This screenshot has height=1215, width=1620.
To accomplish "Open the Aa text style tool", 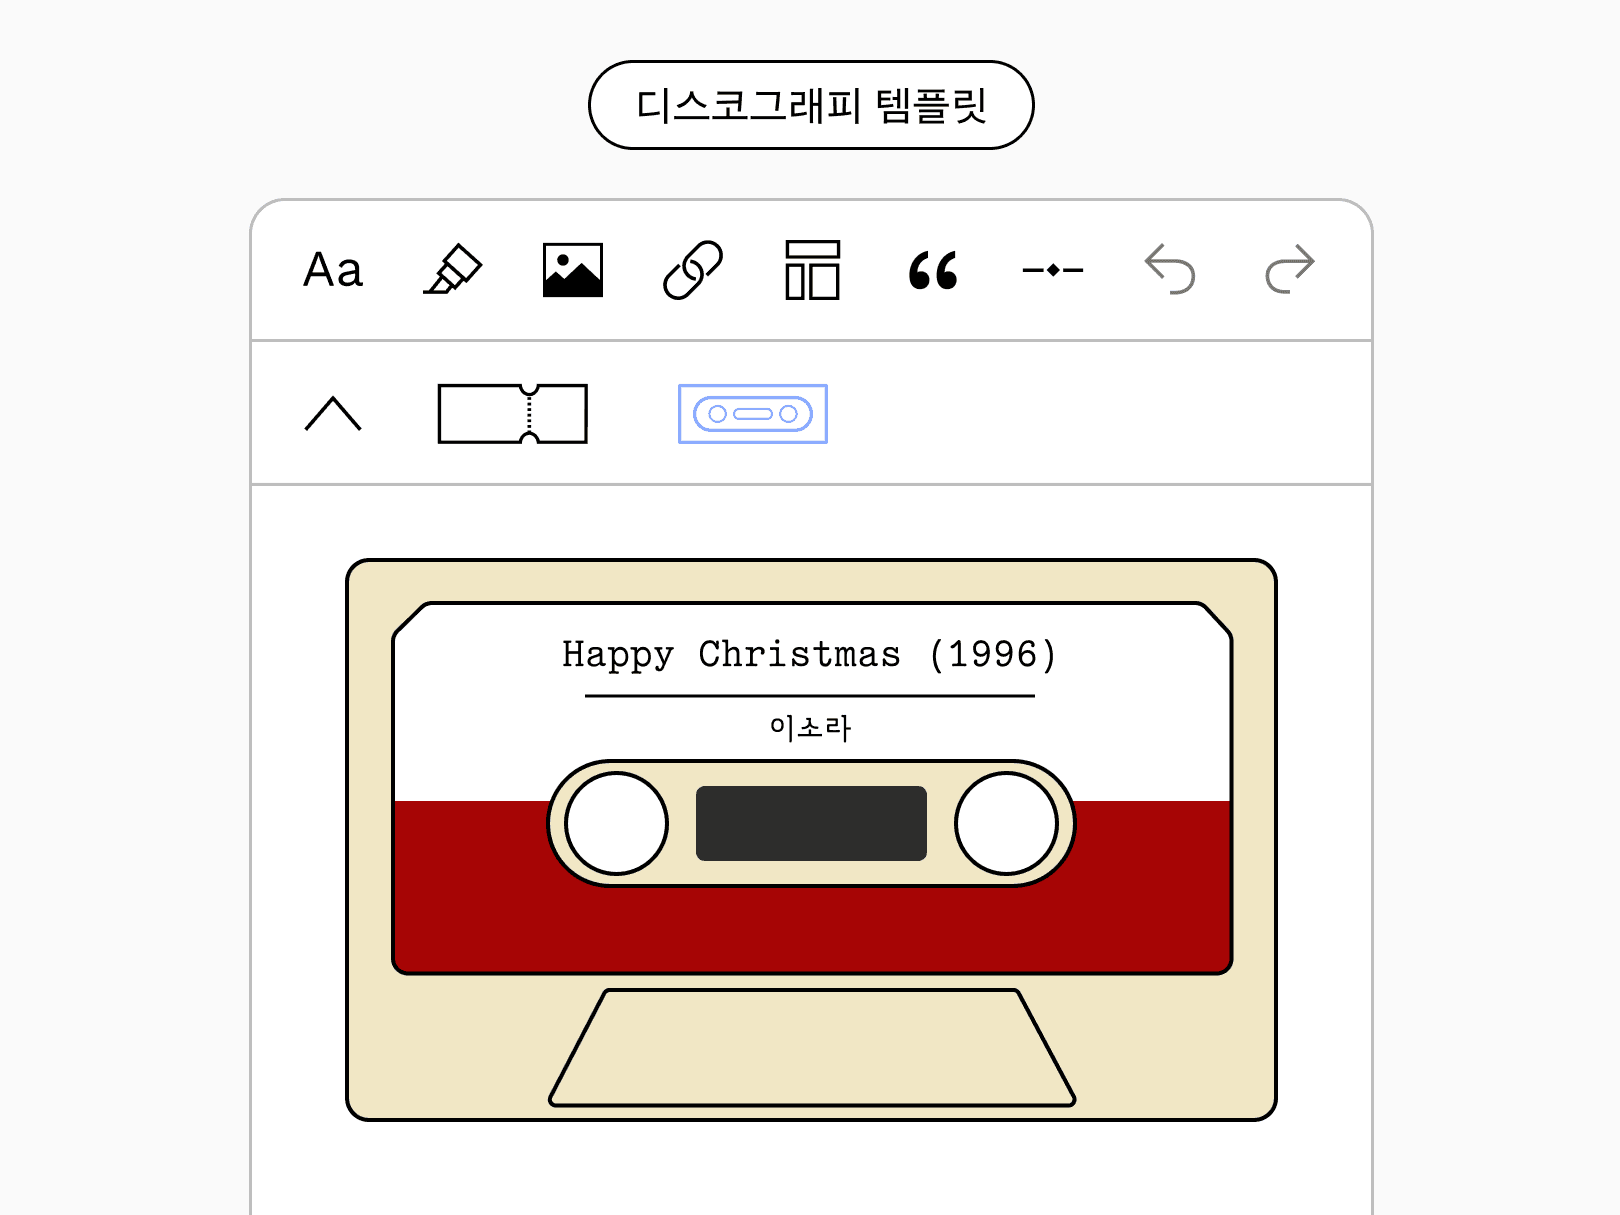I will pyautogui.click(x=333, y=270).
